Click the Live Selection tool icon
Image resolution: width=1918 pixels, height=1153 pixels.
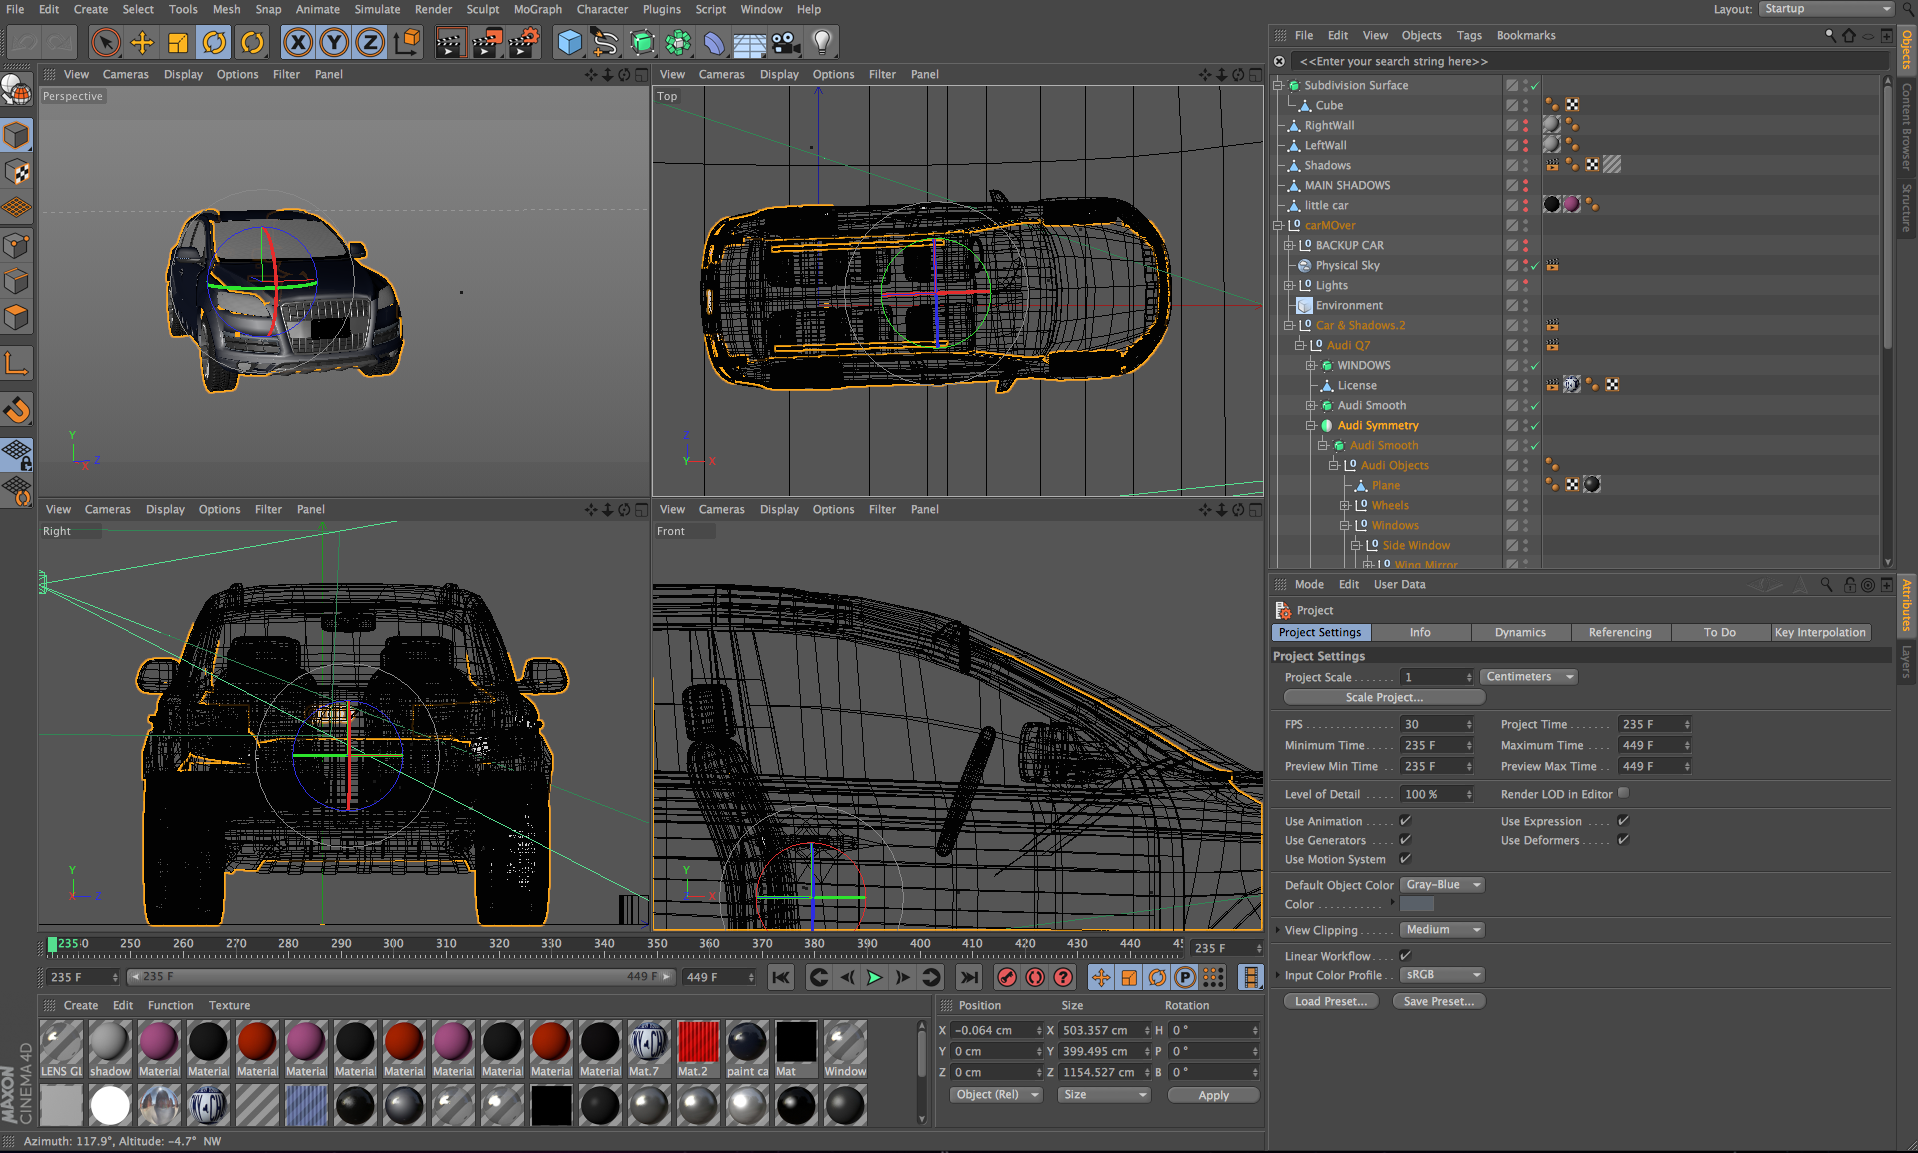106,42
